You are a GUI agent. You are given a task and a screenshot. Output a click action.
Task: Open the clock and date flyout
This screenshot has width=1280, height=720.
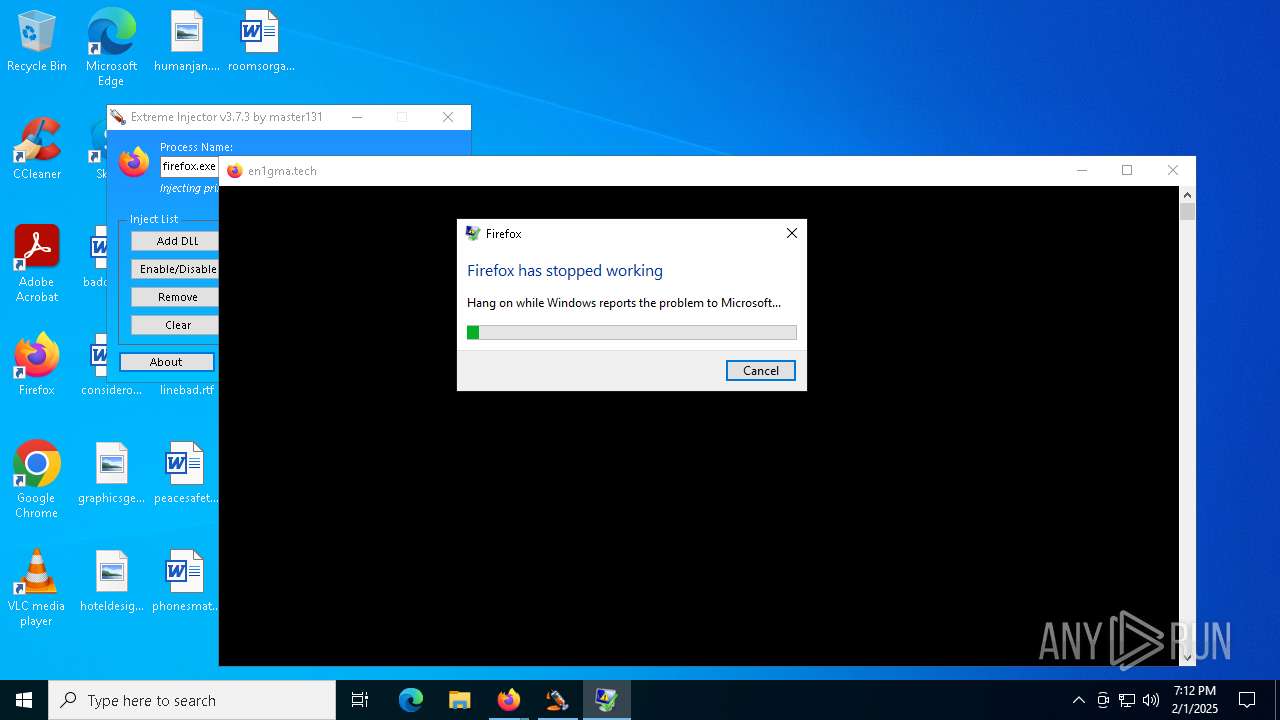pyautogui.click(x=1195, y=700)
